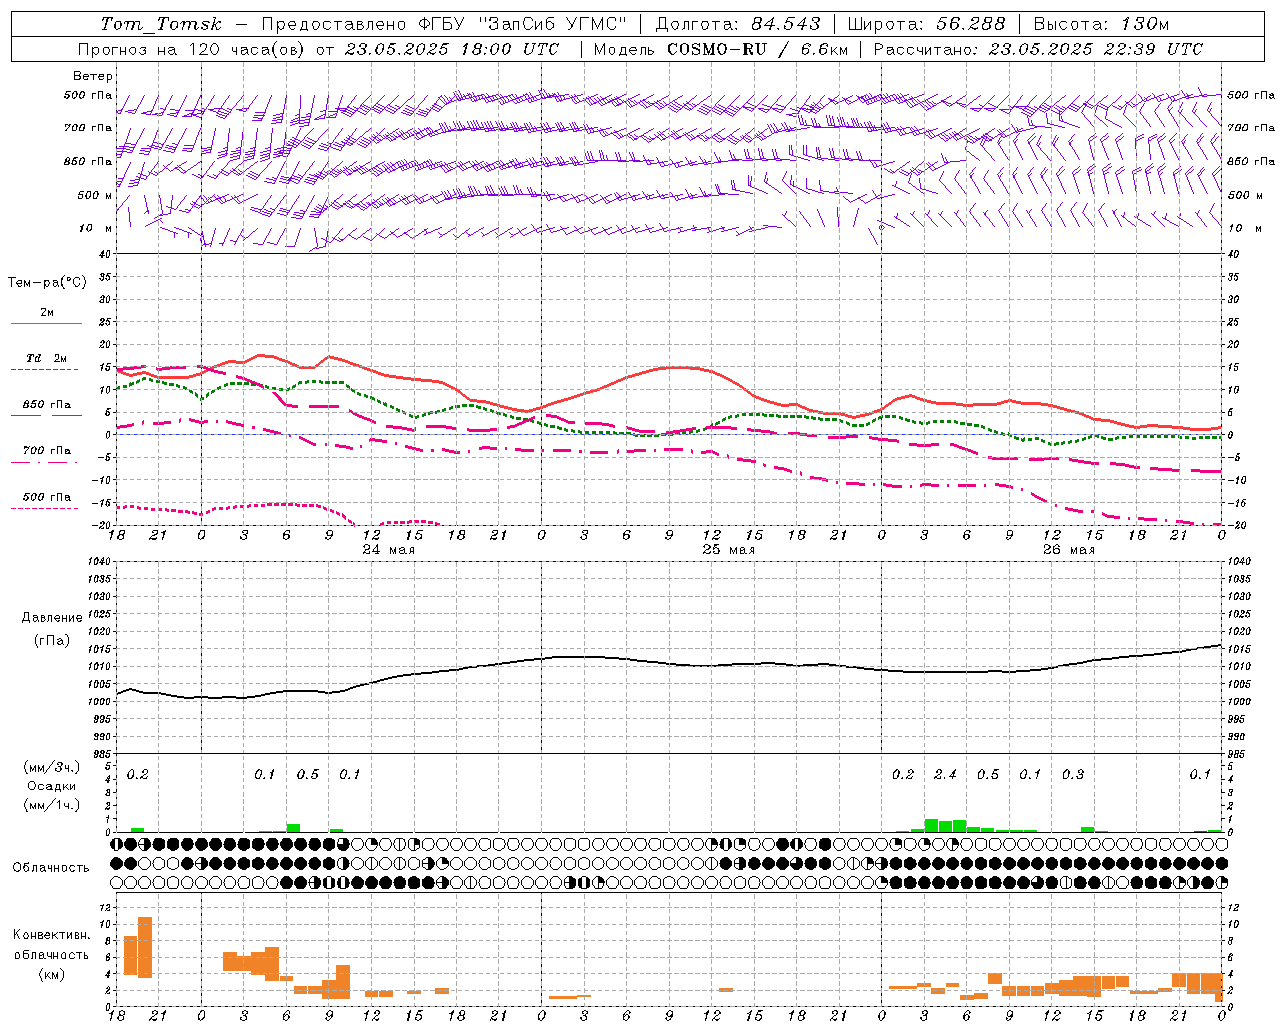The image size is (1280, 1024).
Task: Click the Tom_Tomsk station title
Action: [x=162, y=24]
